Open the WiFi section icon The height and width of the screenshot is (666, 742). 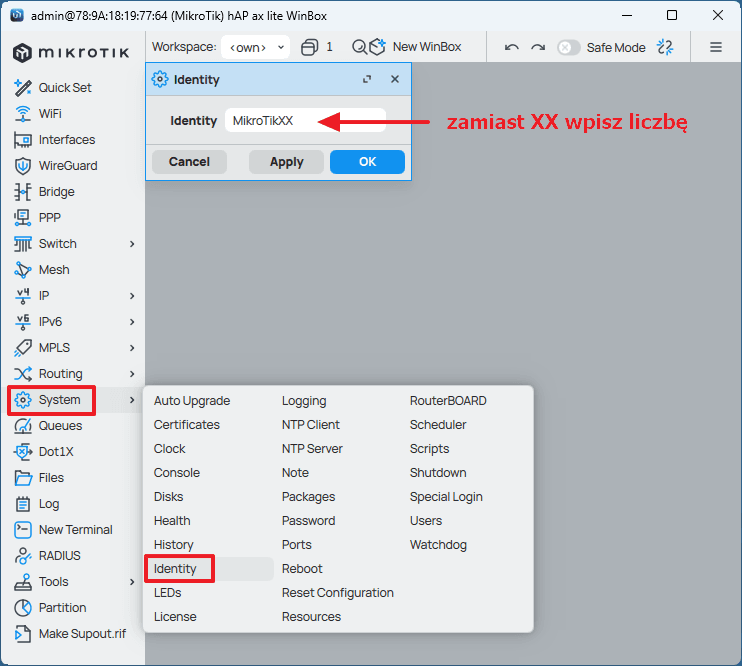(23, 114)
